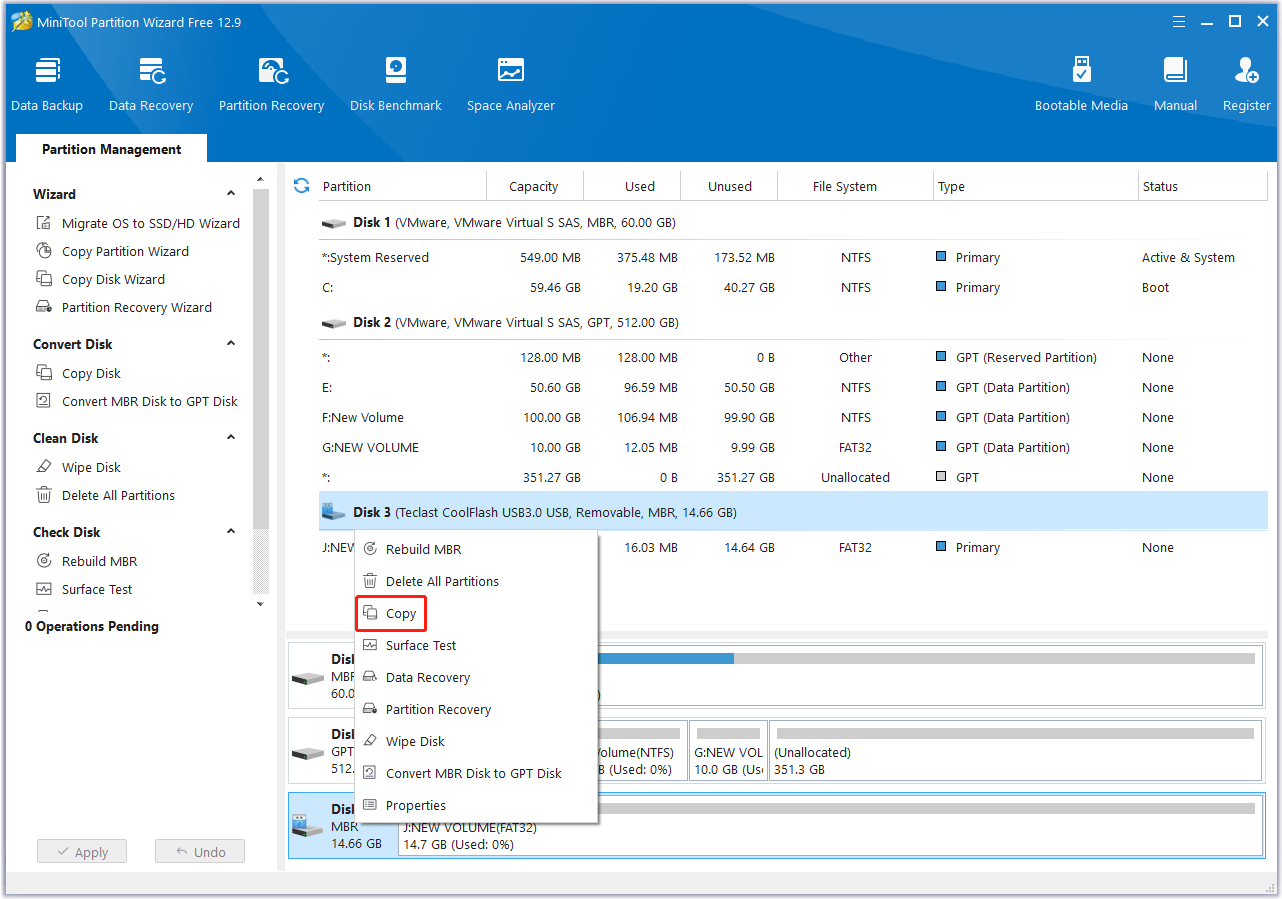Viewport: 1282px width, 899px height.
Task: Select Wipe Disk from context menu
Action: [476, 741]
